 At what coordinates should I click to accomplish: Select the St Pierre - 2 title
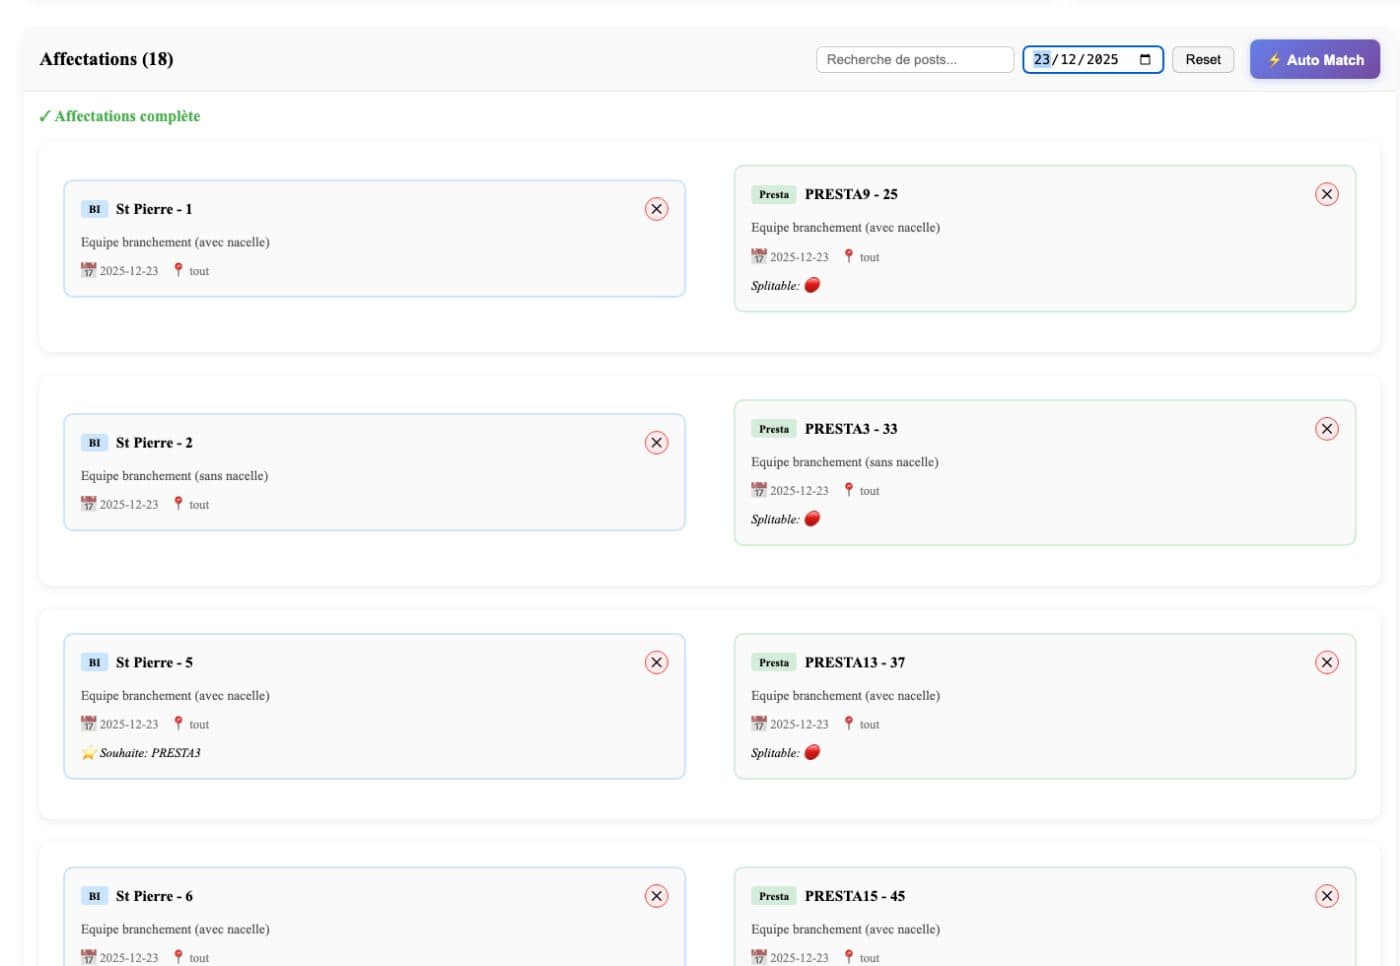click(154, 443)
